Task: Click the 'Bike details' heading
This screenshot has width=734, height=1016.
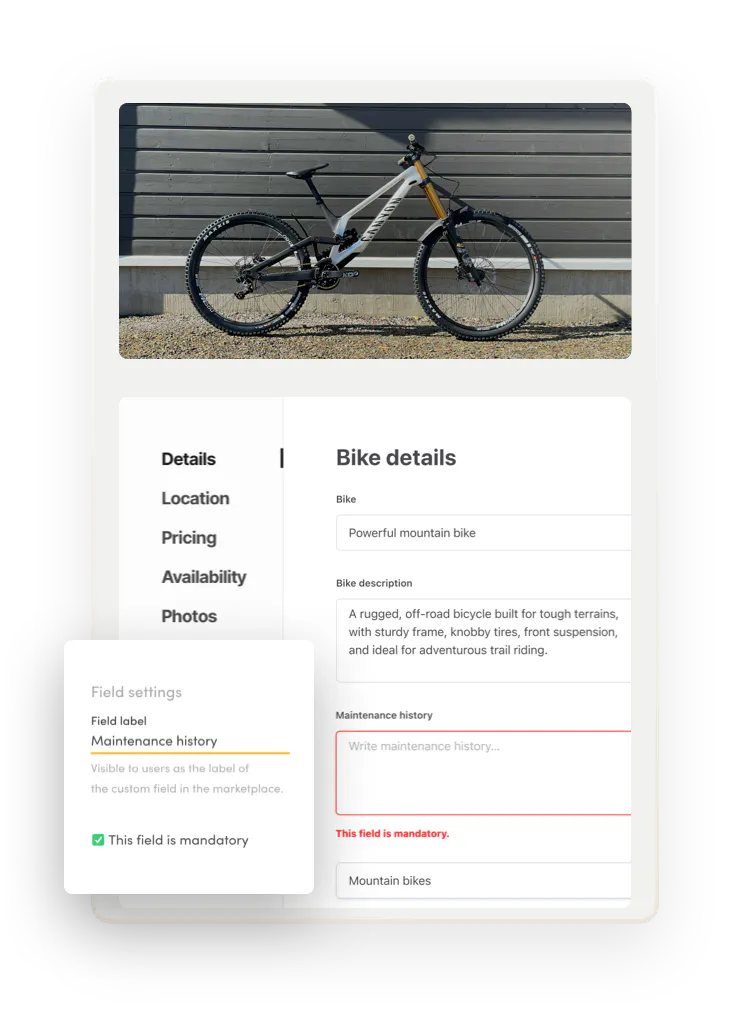Action: point(396,458)
